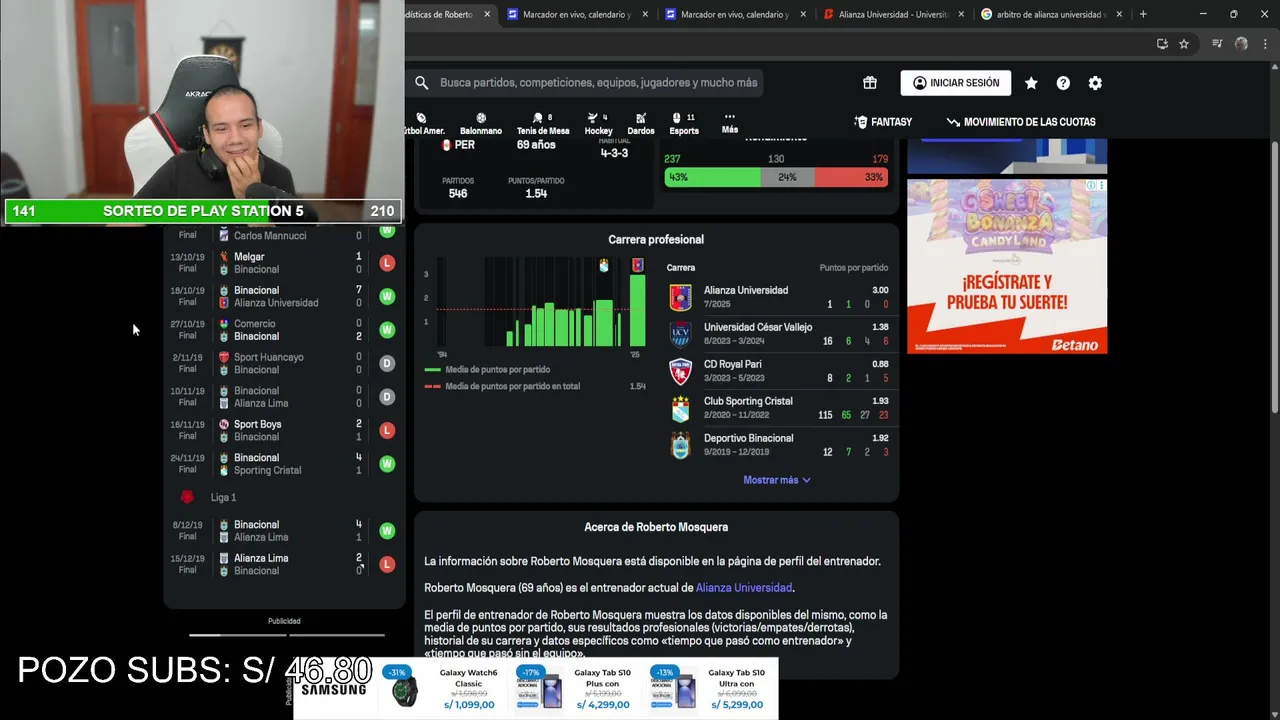Click L result badge for Melgar match

[387, 263]
